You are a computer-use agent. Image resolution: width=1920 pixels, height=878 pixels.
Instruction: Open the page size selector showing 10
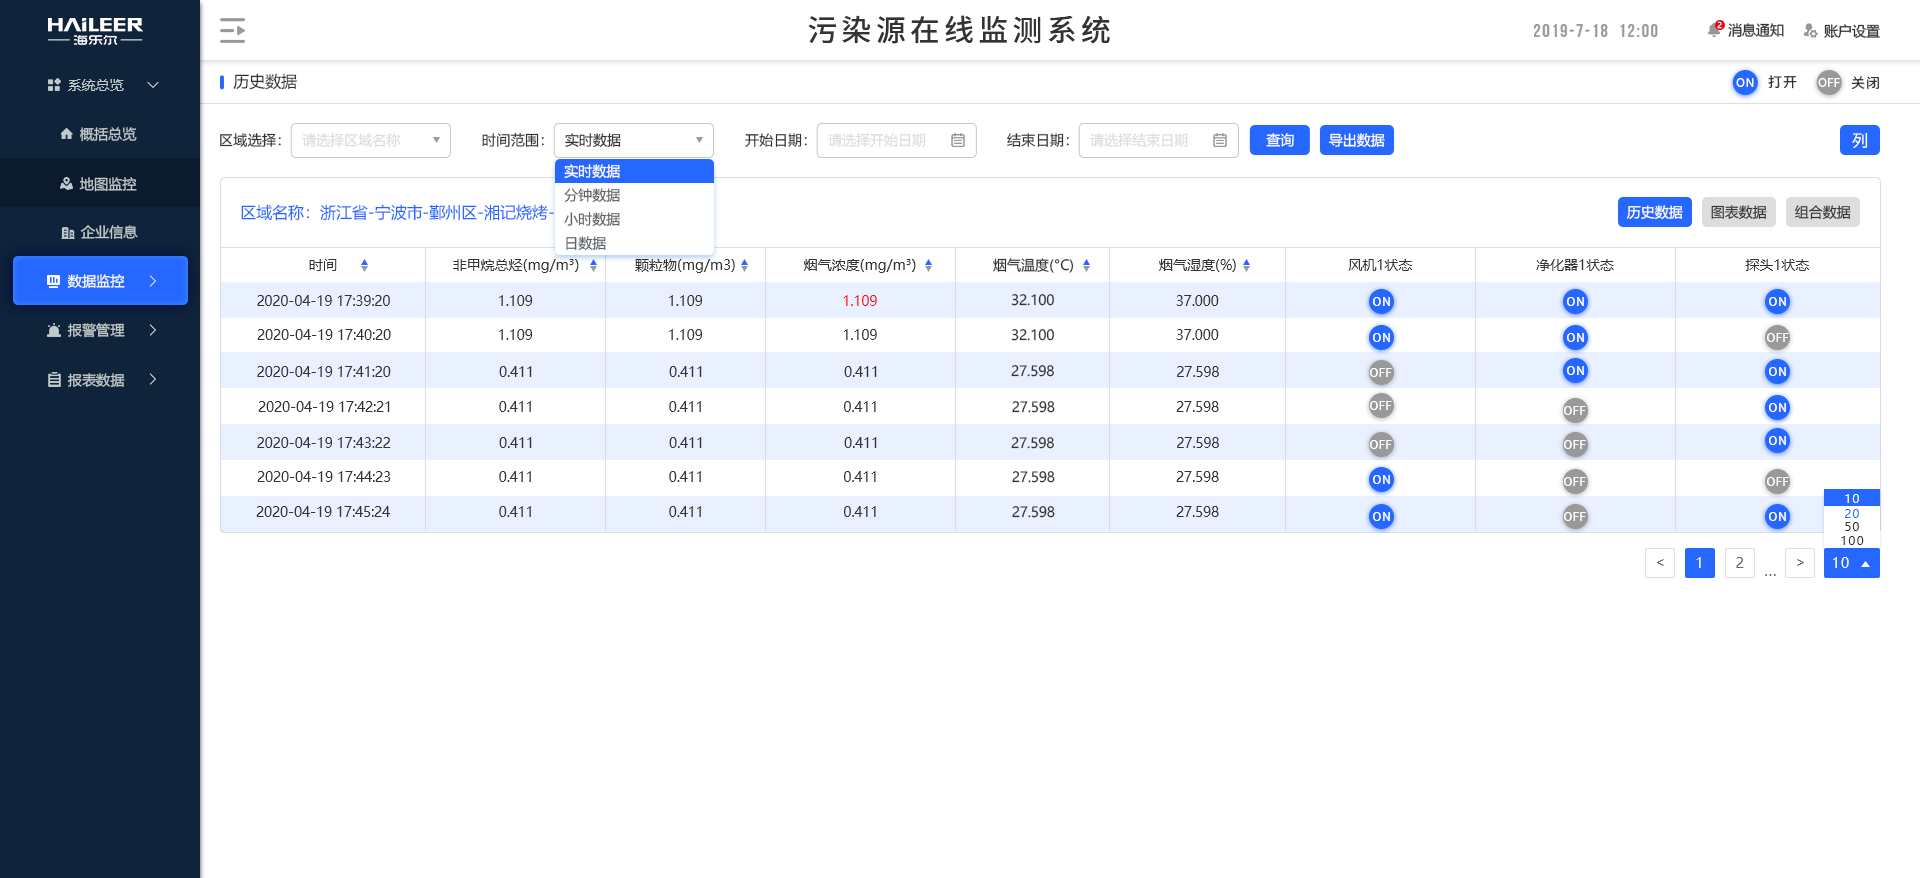pos(1852,563)
